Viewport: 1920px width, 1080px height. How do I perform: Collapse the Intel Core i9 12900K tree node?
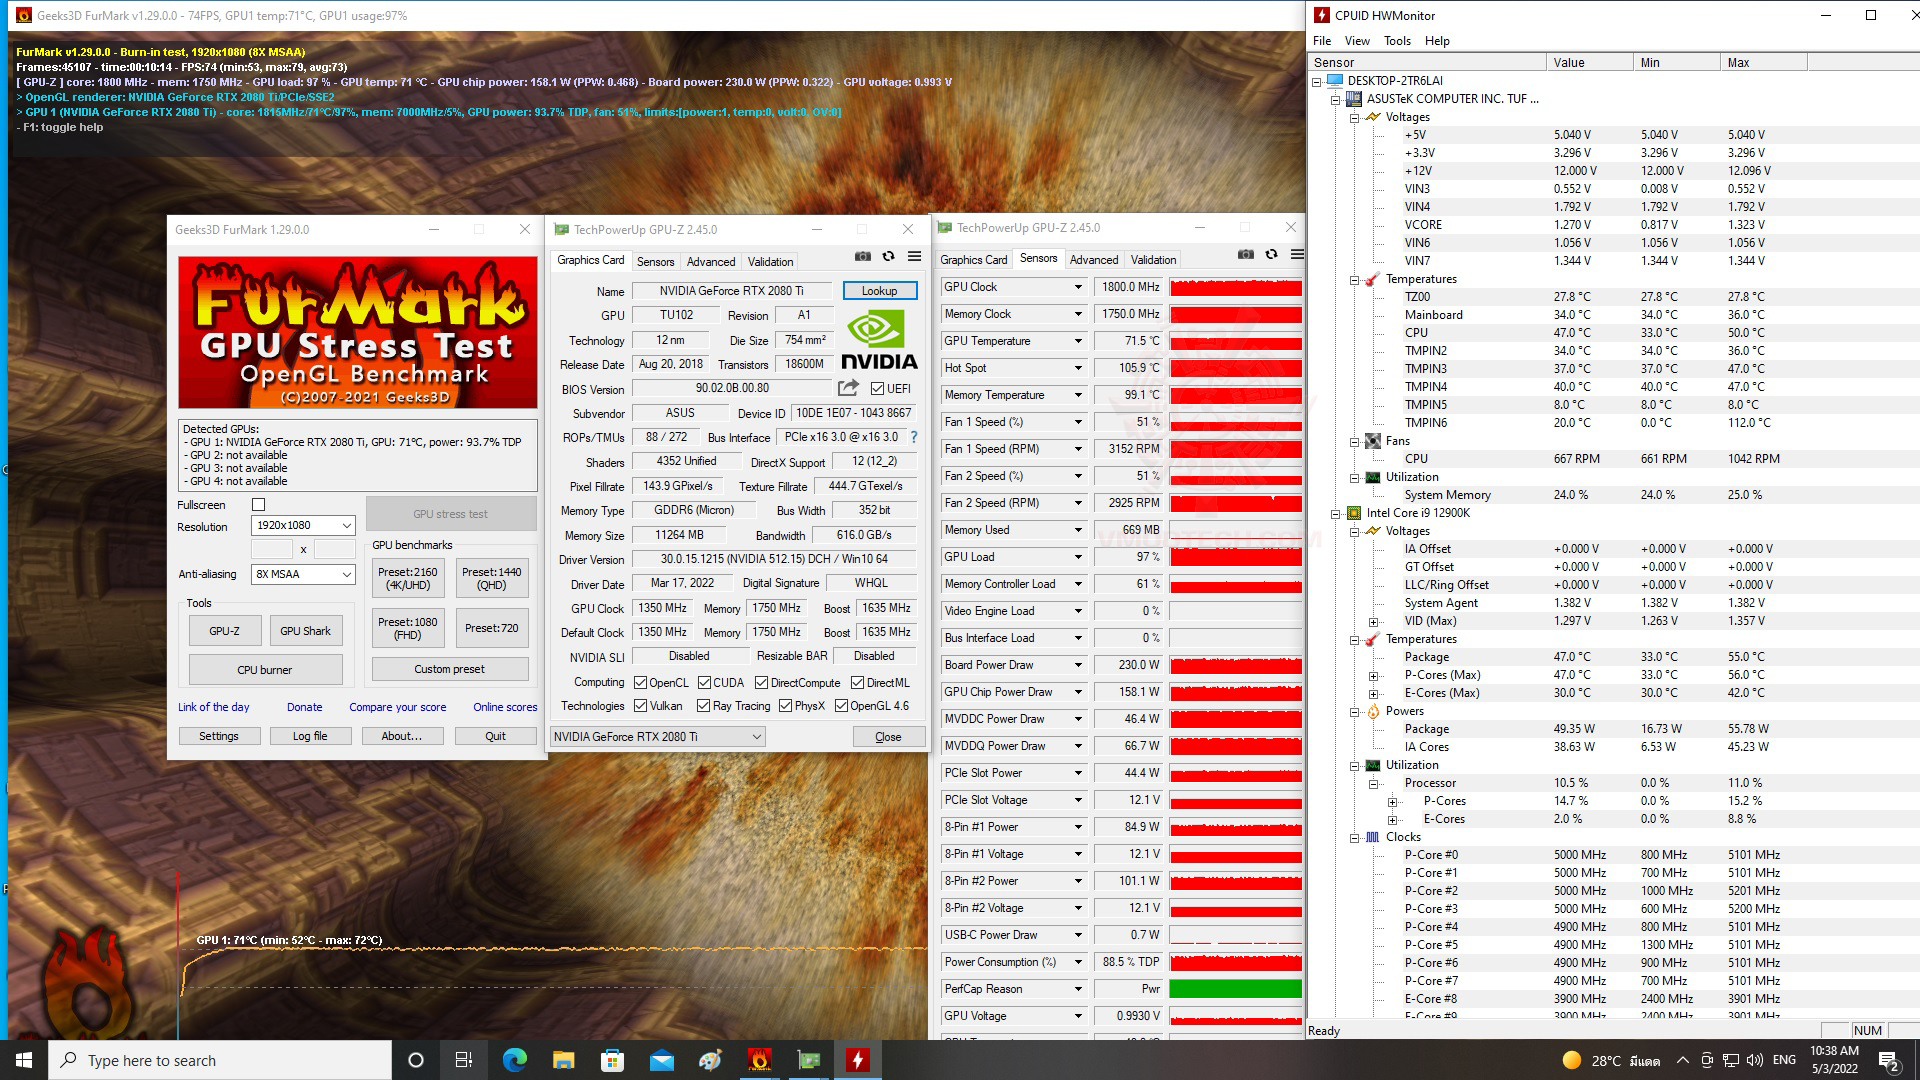click(1335, 513)
